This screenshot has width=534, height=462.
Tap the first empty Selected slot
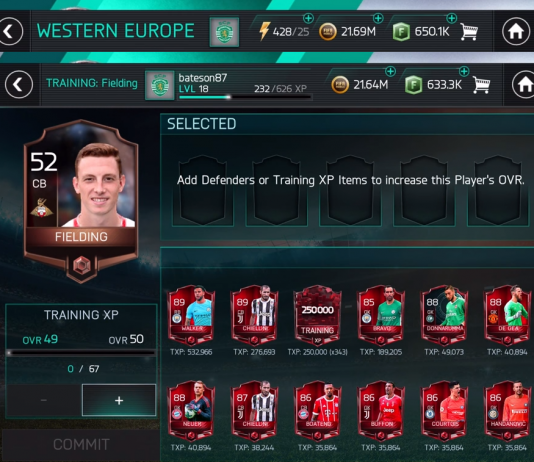pyautogui.click(x=203, y=190)
